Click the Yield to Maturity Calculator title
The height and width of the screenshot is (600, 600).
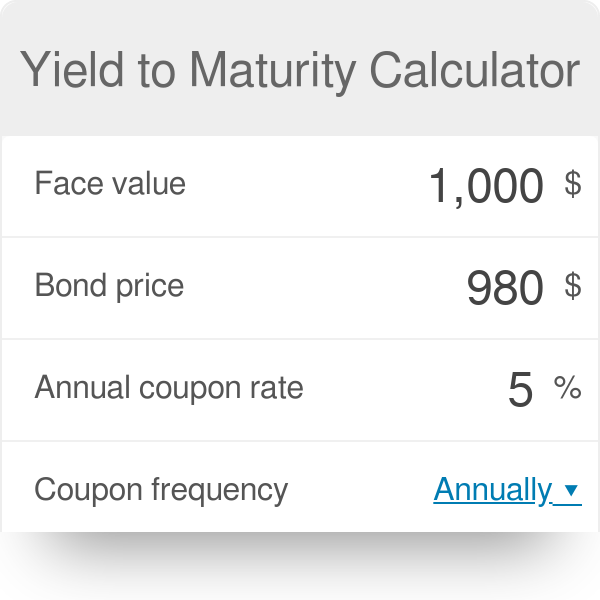[300, 70]
